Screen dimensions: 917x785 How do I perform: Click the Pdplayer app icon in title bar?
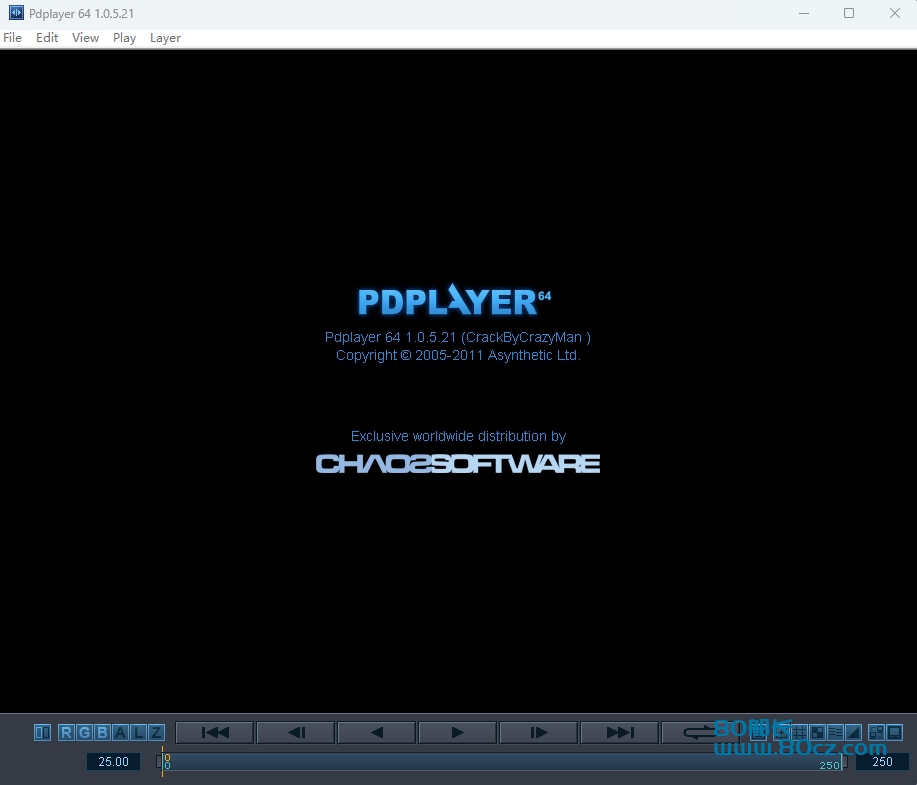(16, 13)
